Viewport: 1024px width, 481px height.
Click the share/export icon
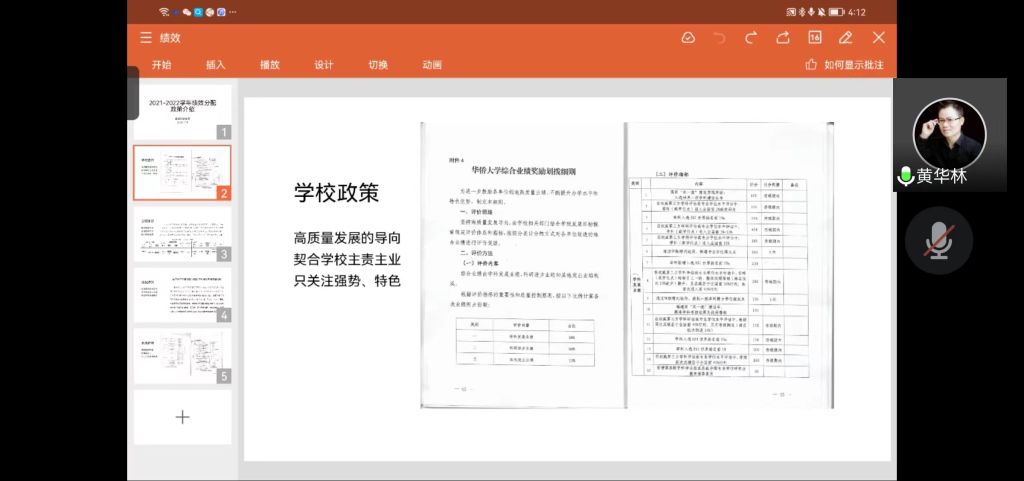(783, 38)
